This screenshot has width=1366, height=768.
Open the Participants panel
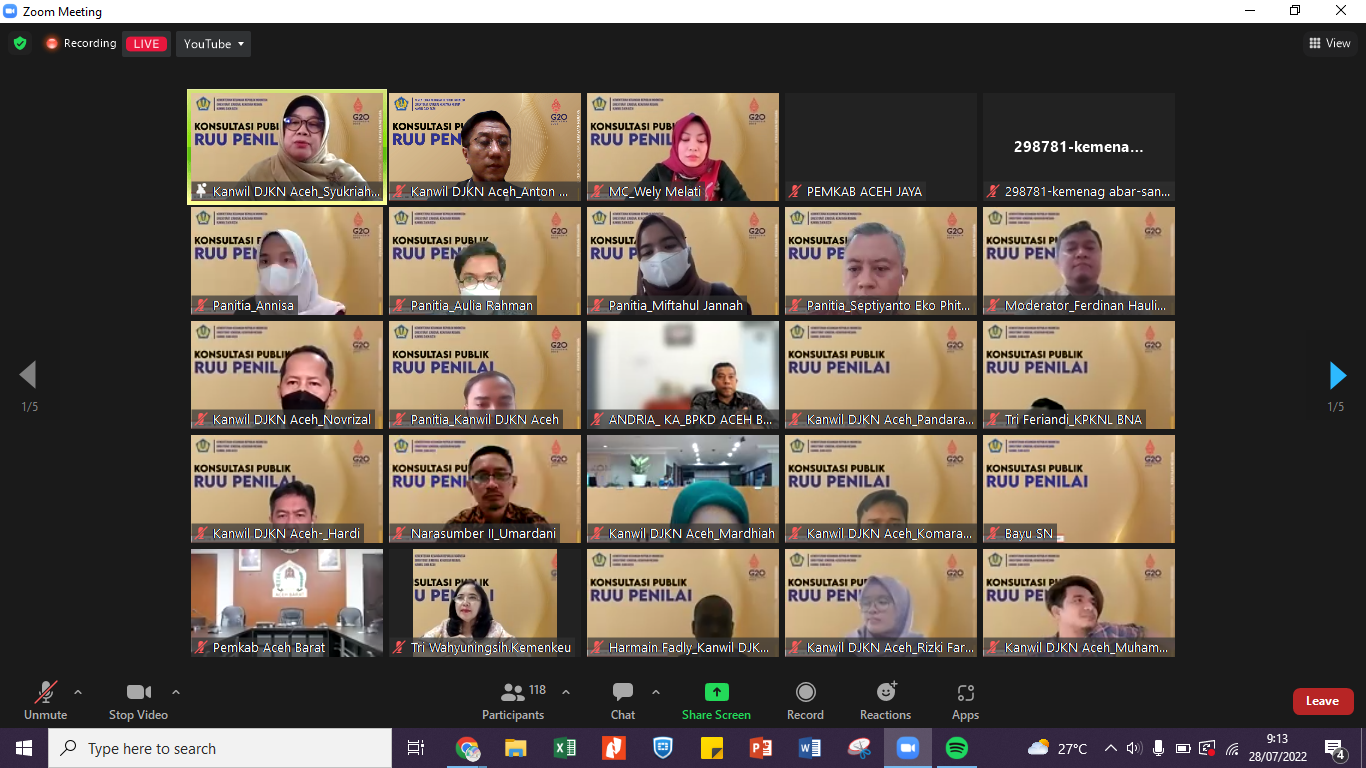[x=513, y=700]
